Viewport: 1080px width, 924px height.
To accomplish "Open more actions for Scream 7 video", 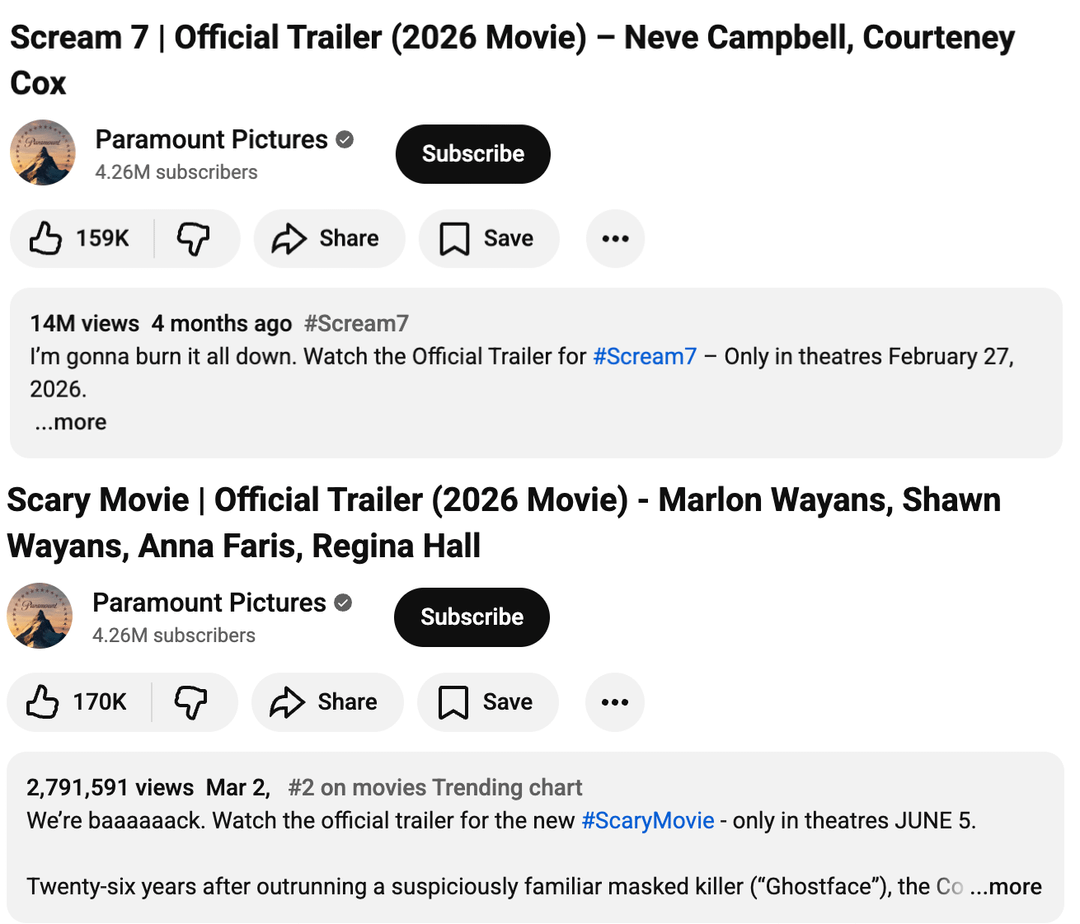I will coord(615,239).
